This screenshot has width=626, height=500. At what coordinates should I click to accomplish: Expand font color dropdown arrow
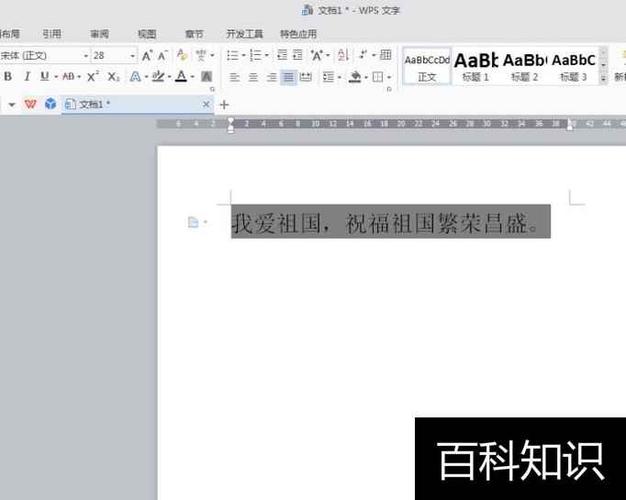192,77
